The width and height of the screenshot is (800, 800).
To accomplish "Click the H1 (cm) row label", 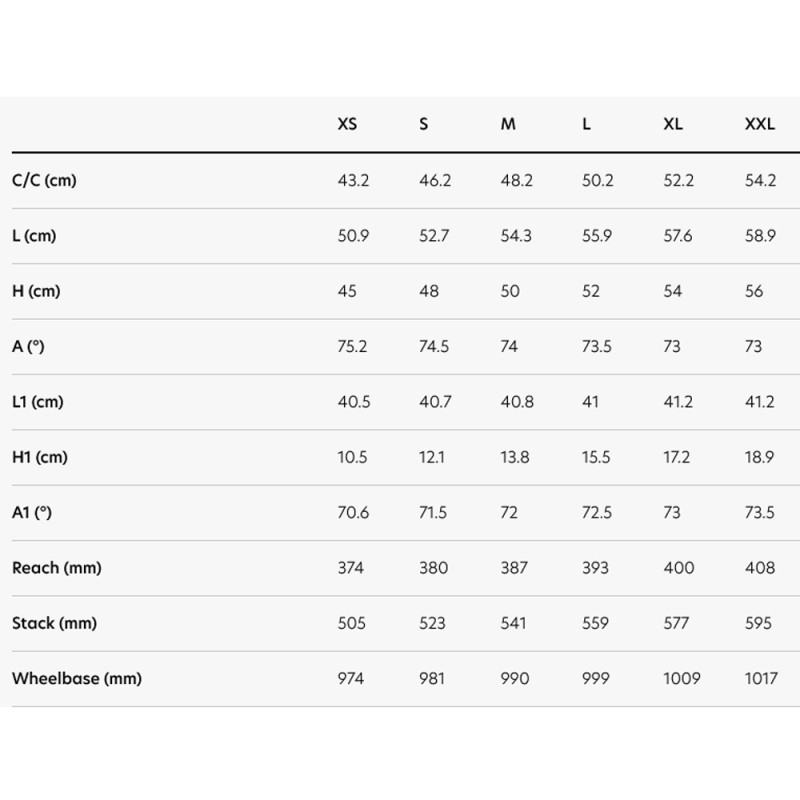I will click(40, 457).
